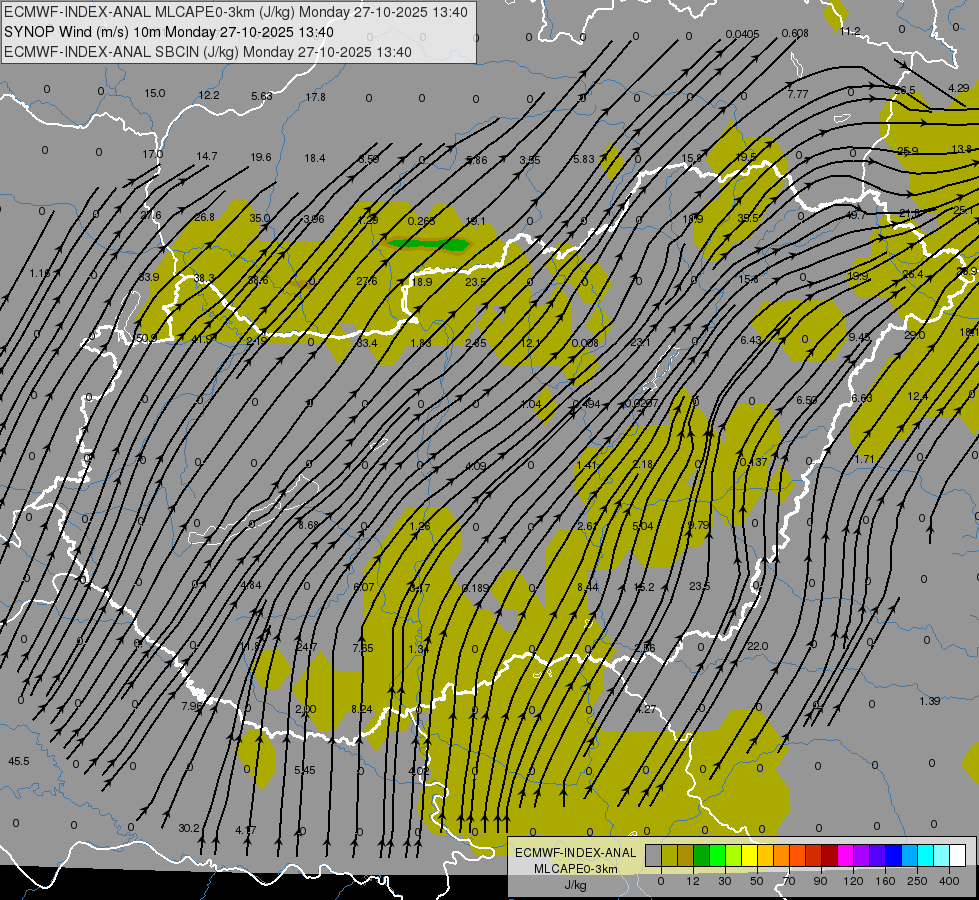Click the scale tick label '50'
This screenshot has width=979, height=900.
[x=757, y=881]
